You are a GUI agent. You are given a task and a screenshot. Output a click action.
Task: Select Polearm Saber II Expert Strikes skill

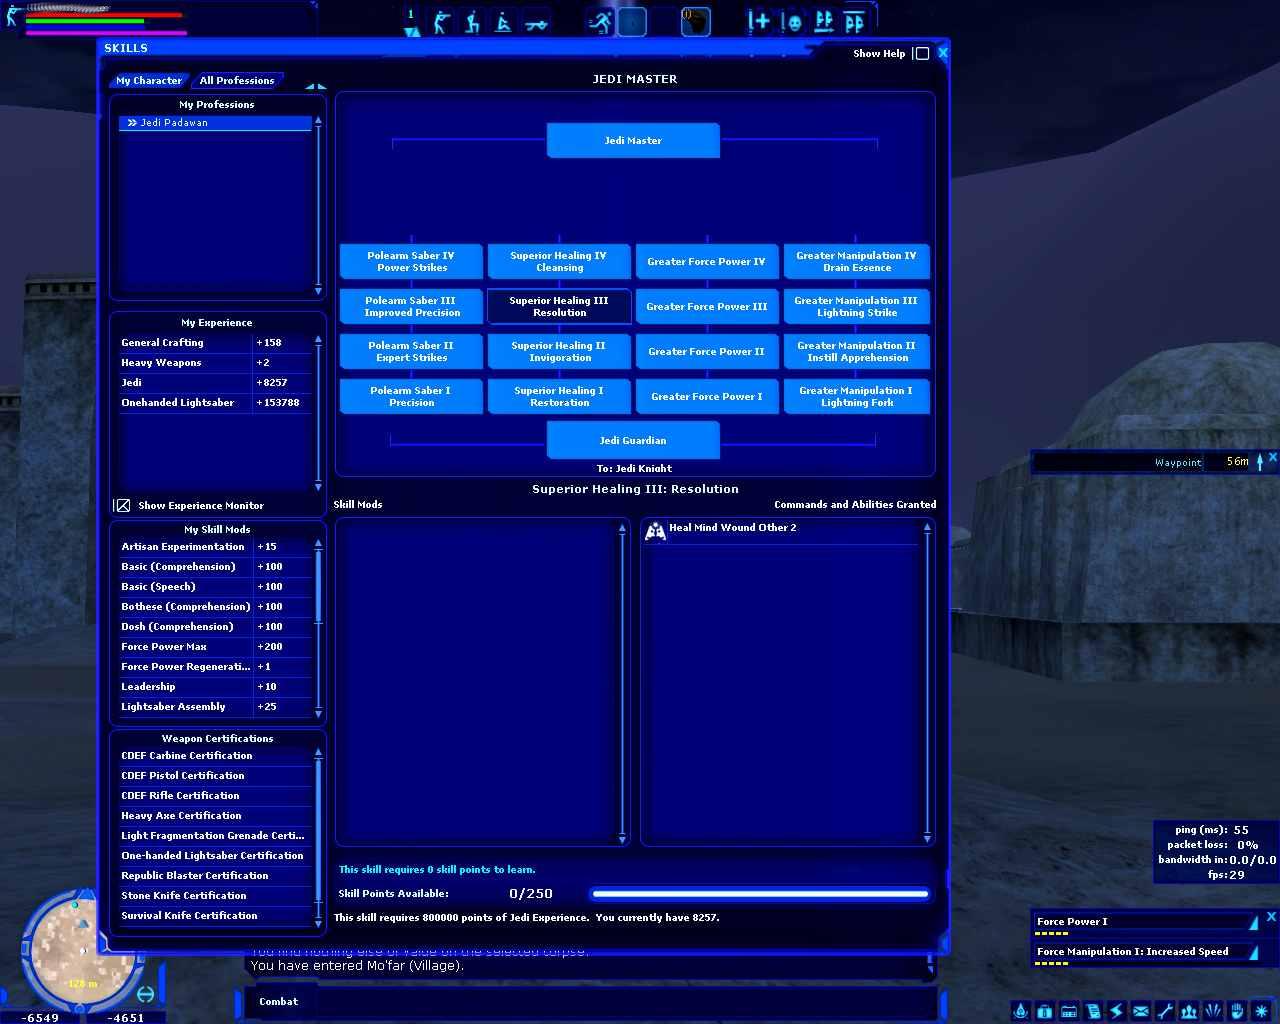(x=411, y=352)
